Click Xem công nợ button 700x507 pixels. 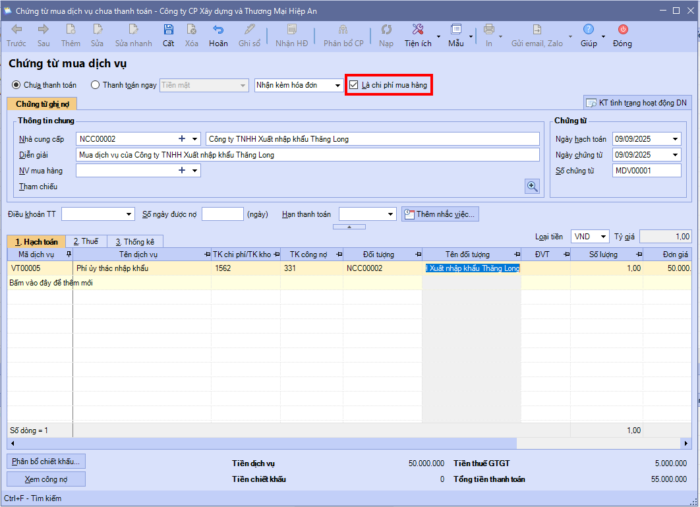point(46,479)
